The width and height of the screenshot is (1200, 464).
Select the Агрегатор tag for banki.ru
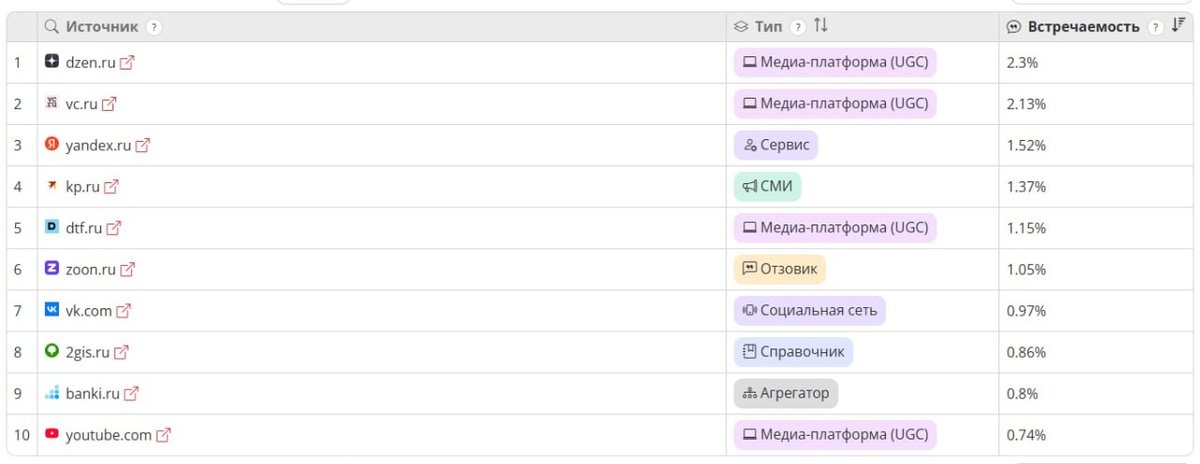[785, 394]
